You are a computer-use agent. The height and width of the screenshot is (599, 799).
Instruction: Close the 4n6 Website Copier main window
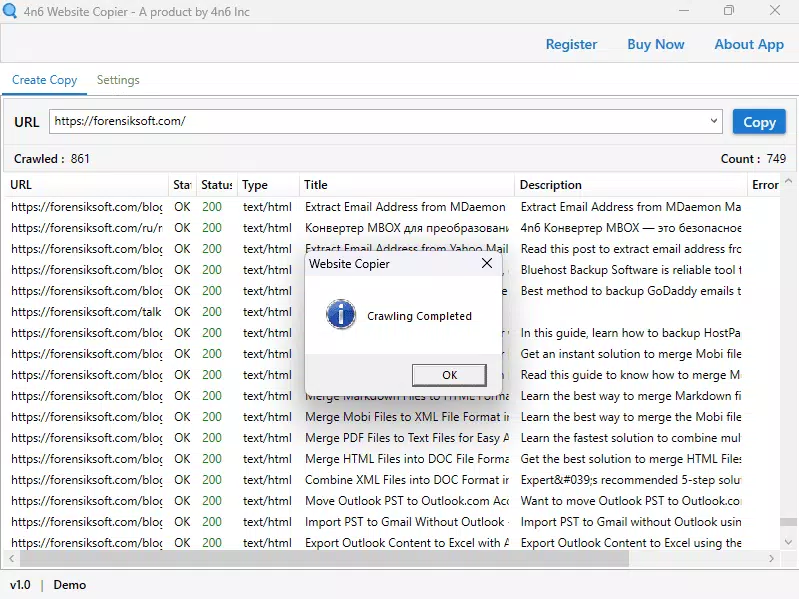point(775,10)
